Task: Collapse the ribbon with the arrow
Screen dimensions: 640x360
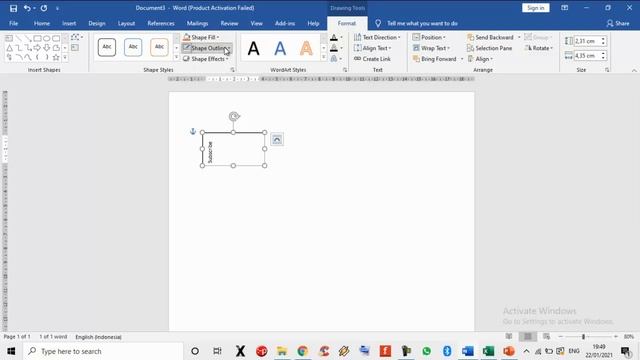Action: tap(634, 71)
